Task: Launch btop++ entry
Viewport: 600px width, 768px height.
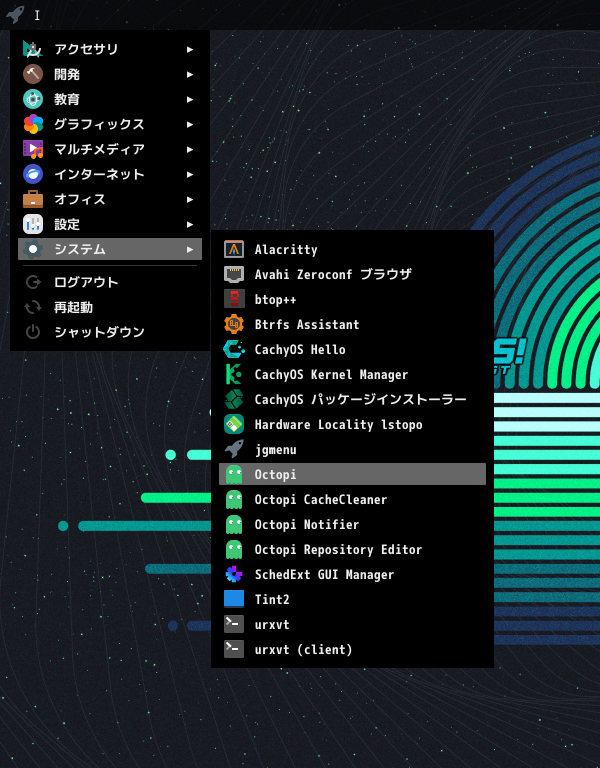Action: [352, 299]
